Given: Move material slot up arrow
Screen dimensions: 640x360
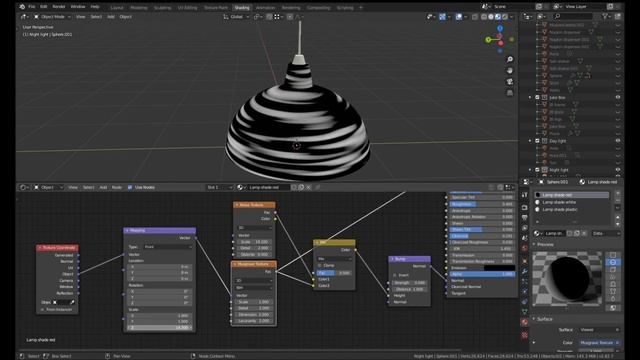Looking at the screenshot, I should (x=617, y=218).
